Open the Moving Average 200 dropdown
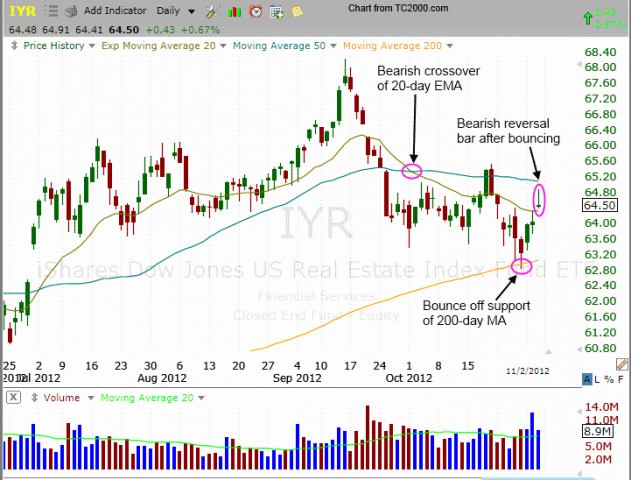This screenshot has height=480, width=631. point(450,46)
